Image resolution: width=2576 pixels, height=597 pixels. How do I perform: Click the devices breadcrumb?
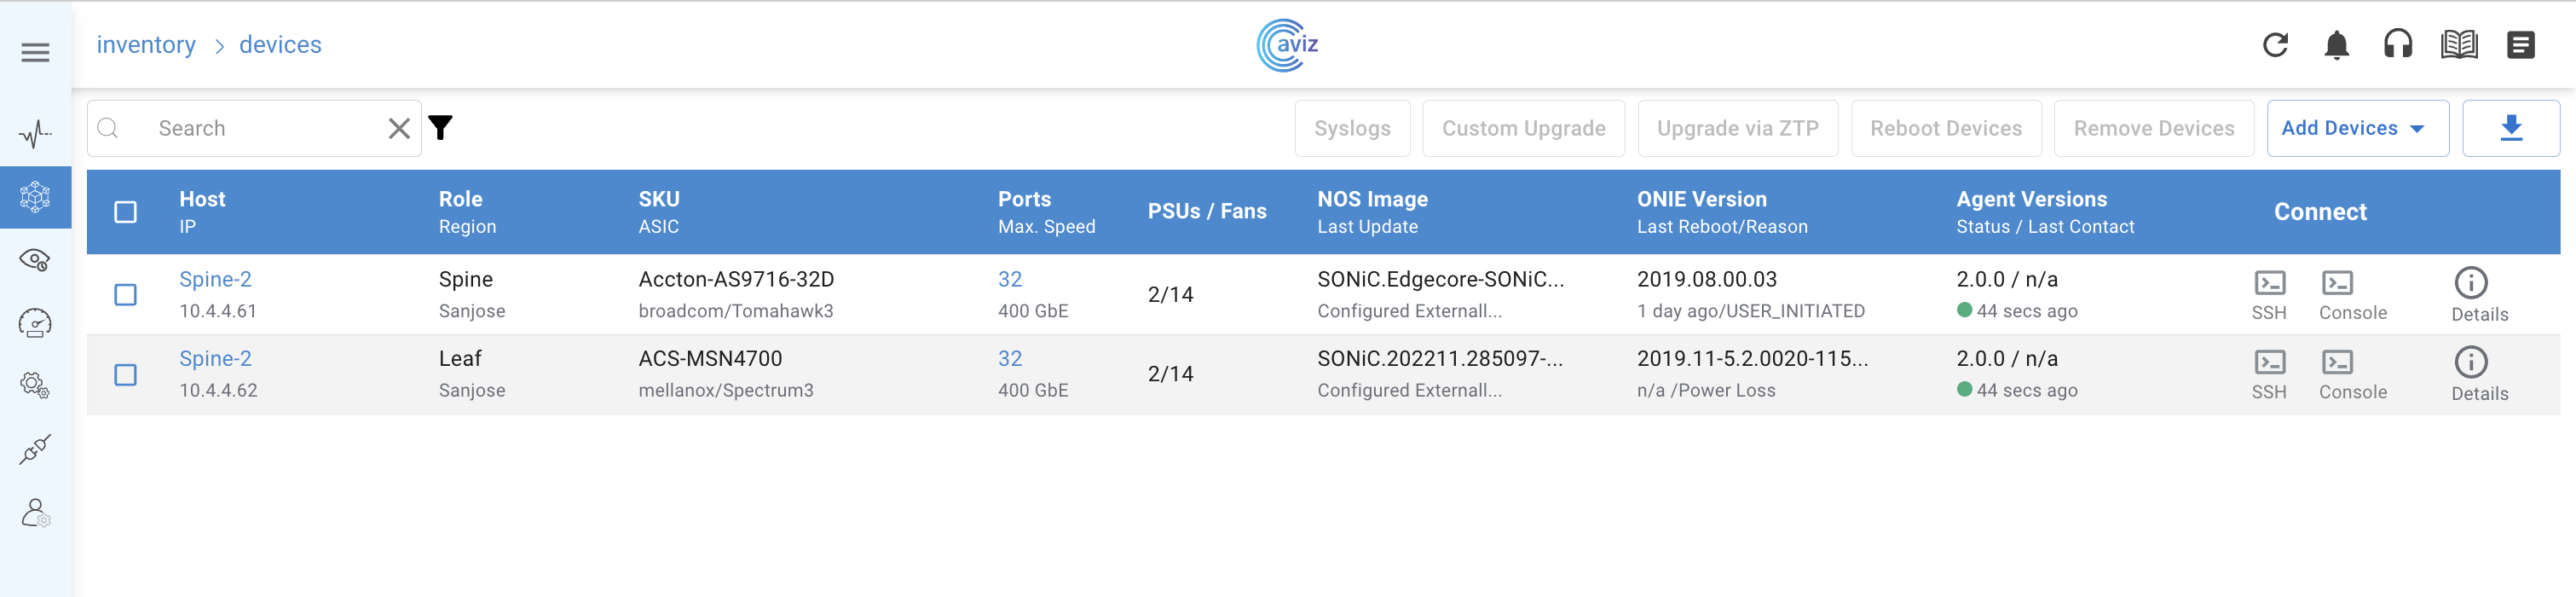280,45
